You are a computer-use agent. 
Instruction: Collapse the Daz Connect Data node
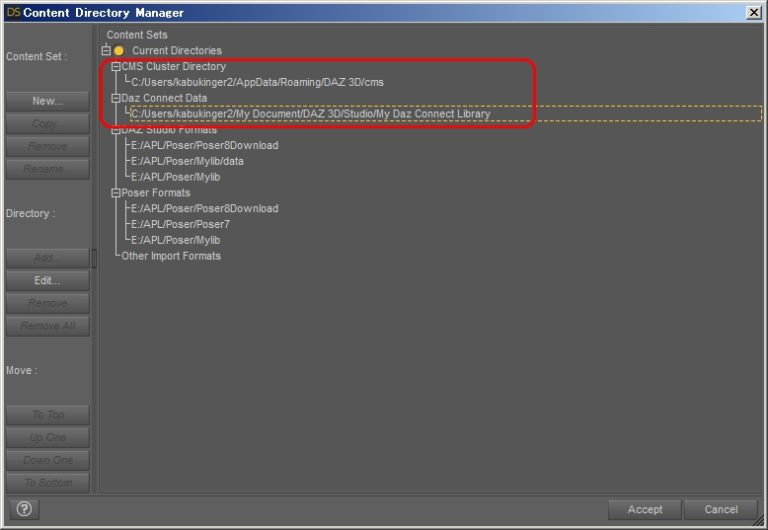(x=116, y=99)
